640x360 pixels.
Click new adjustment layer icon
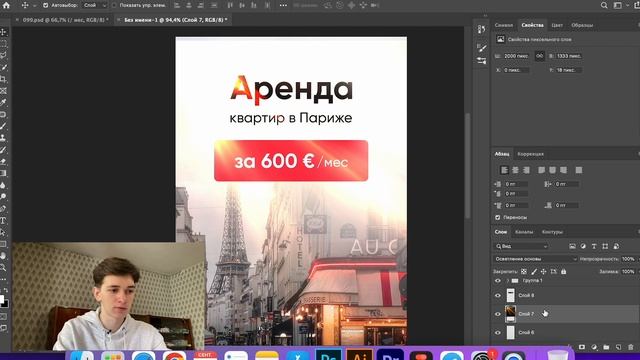click(594, 347)
